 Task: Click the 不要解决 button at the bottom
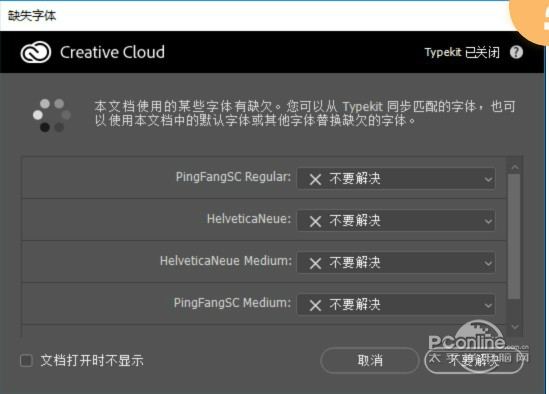tap(474, 360)
